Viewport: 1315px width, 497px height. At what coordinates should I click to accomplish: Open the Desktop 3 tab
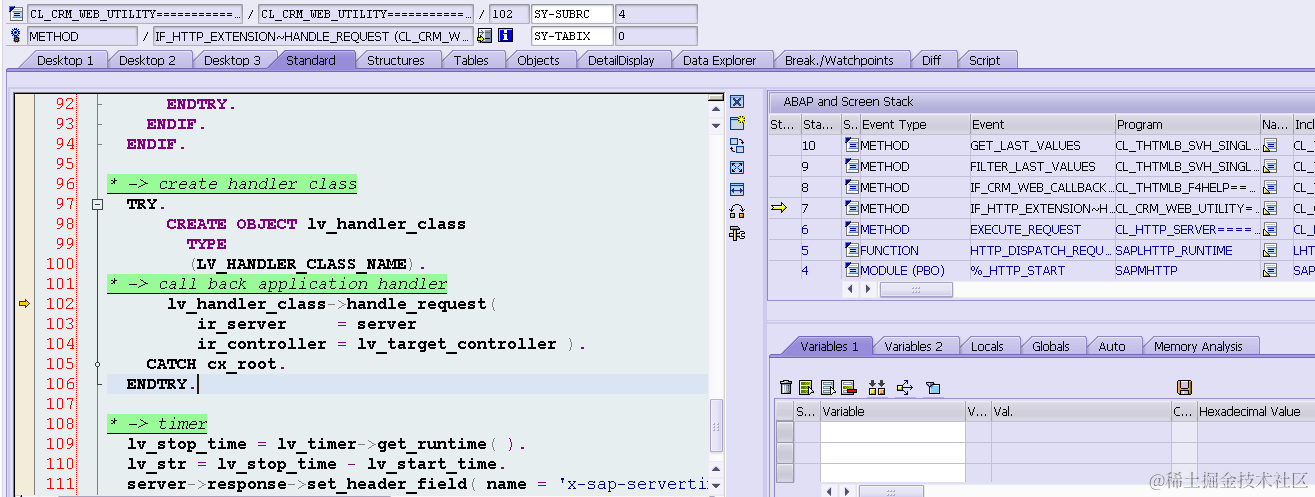tap(232, 60)
